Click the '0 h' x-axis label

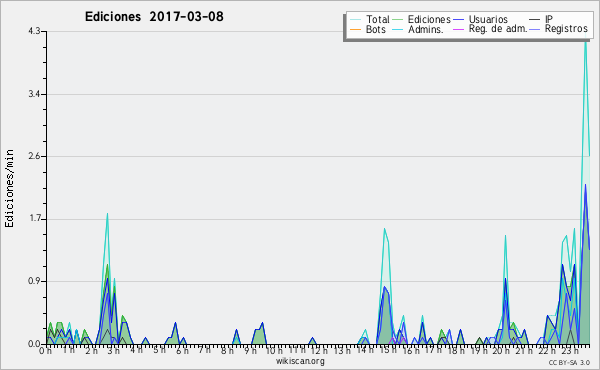point(45,350)
